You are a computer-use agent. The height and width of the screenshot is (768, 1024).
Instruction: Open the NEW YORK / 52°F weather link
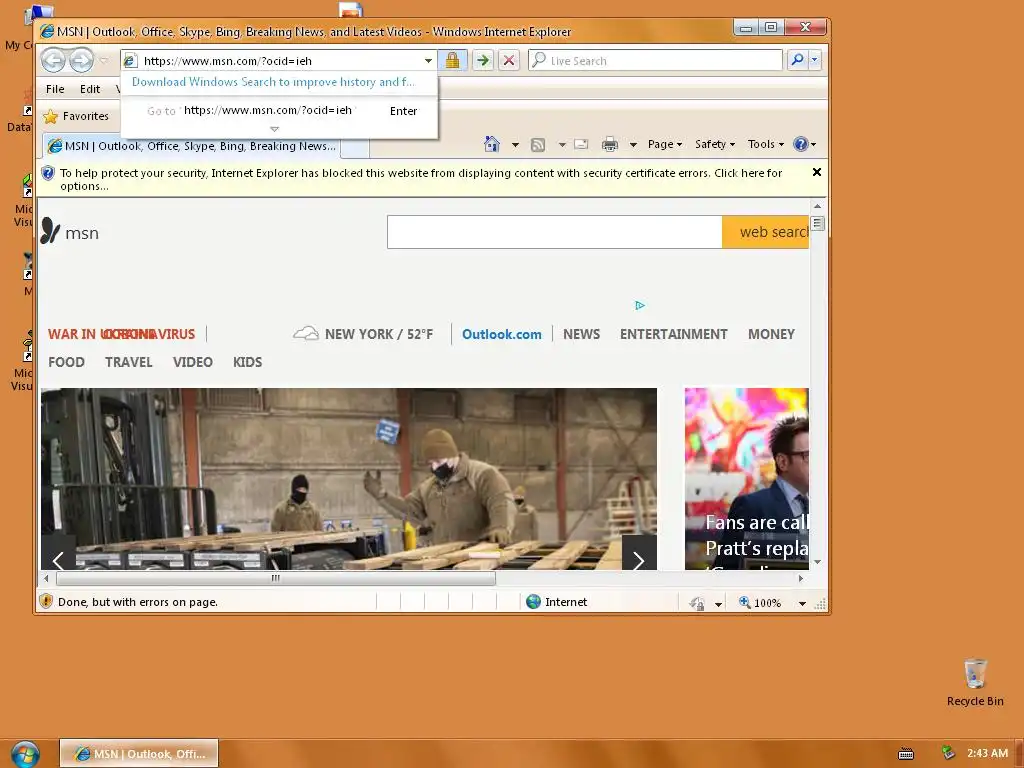tap(363, 334)
